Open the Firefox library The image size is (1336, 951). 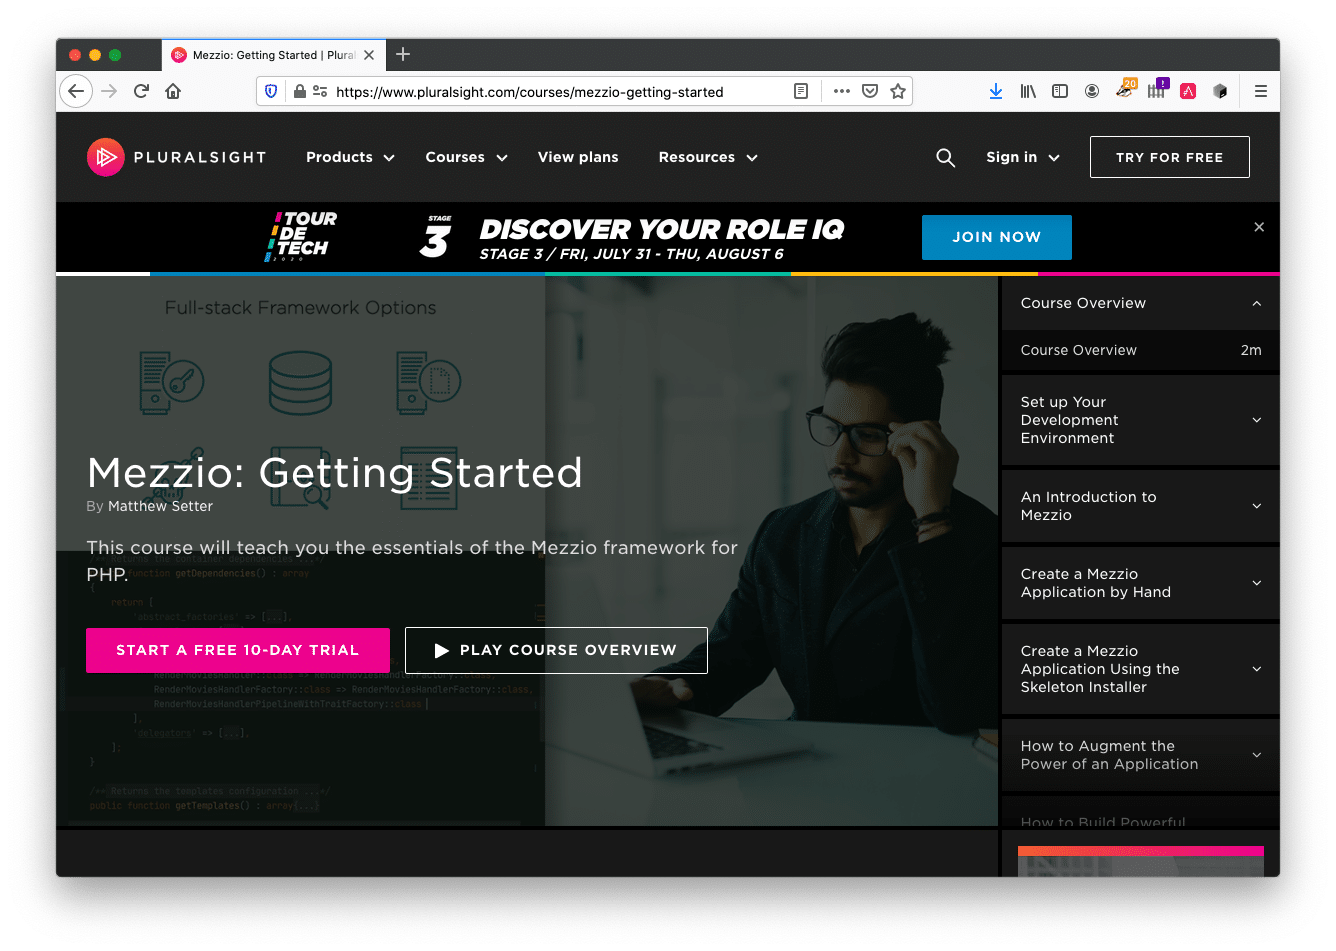[x=1028, y=91]
